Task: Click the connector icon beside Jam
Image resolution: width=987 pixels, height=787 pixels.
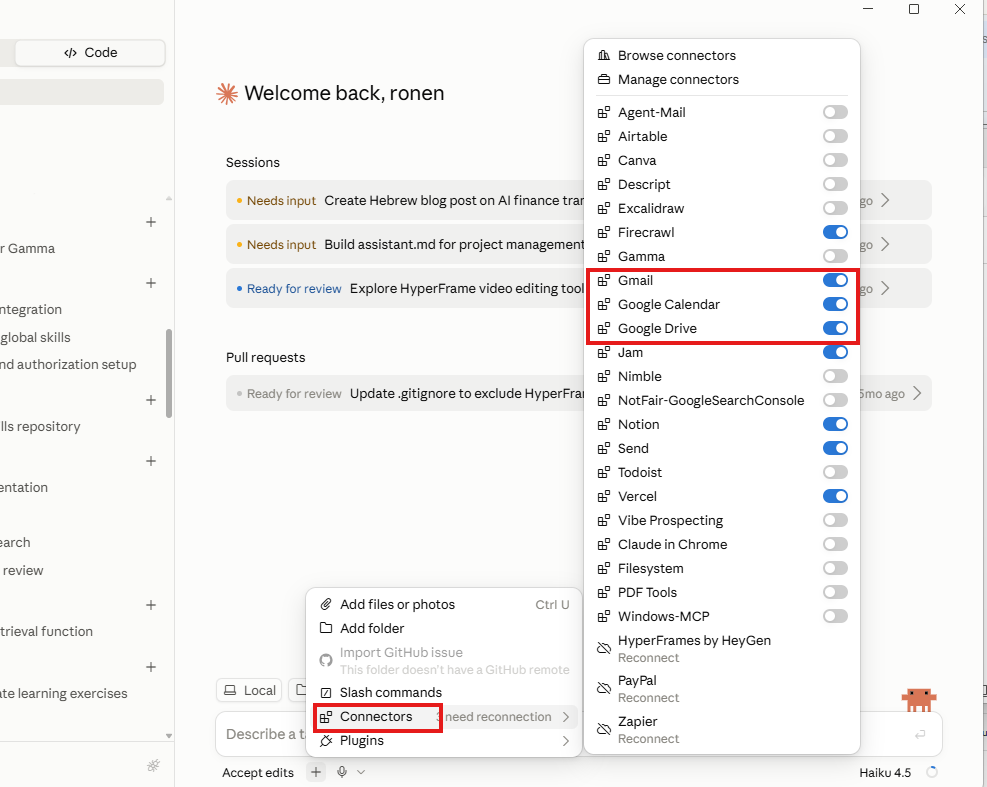Action: point(604,353)
